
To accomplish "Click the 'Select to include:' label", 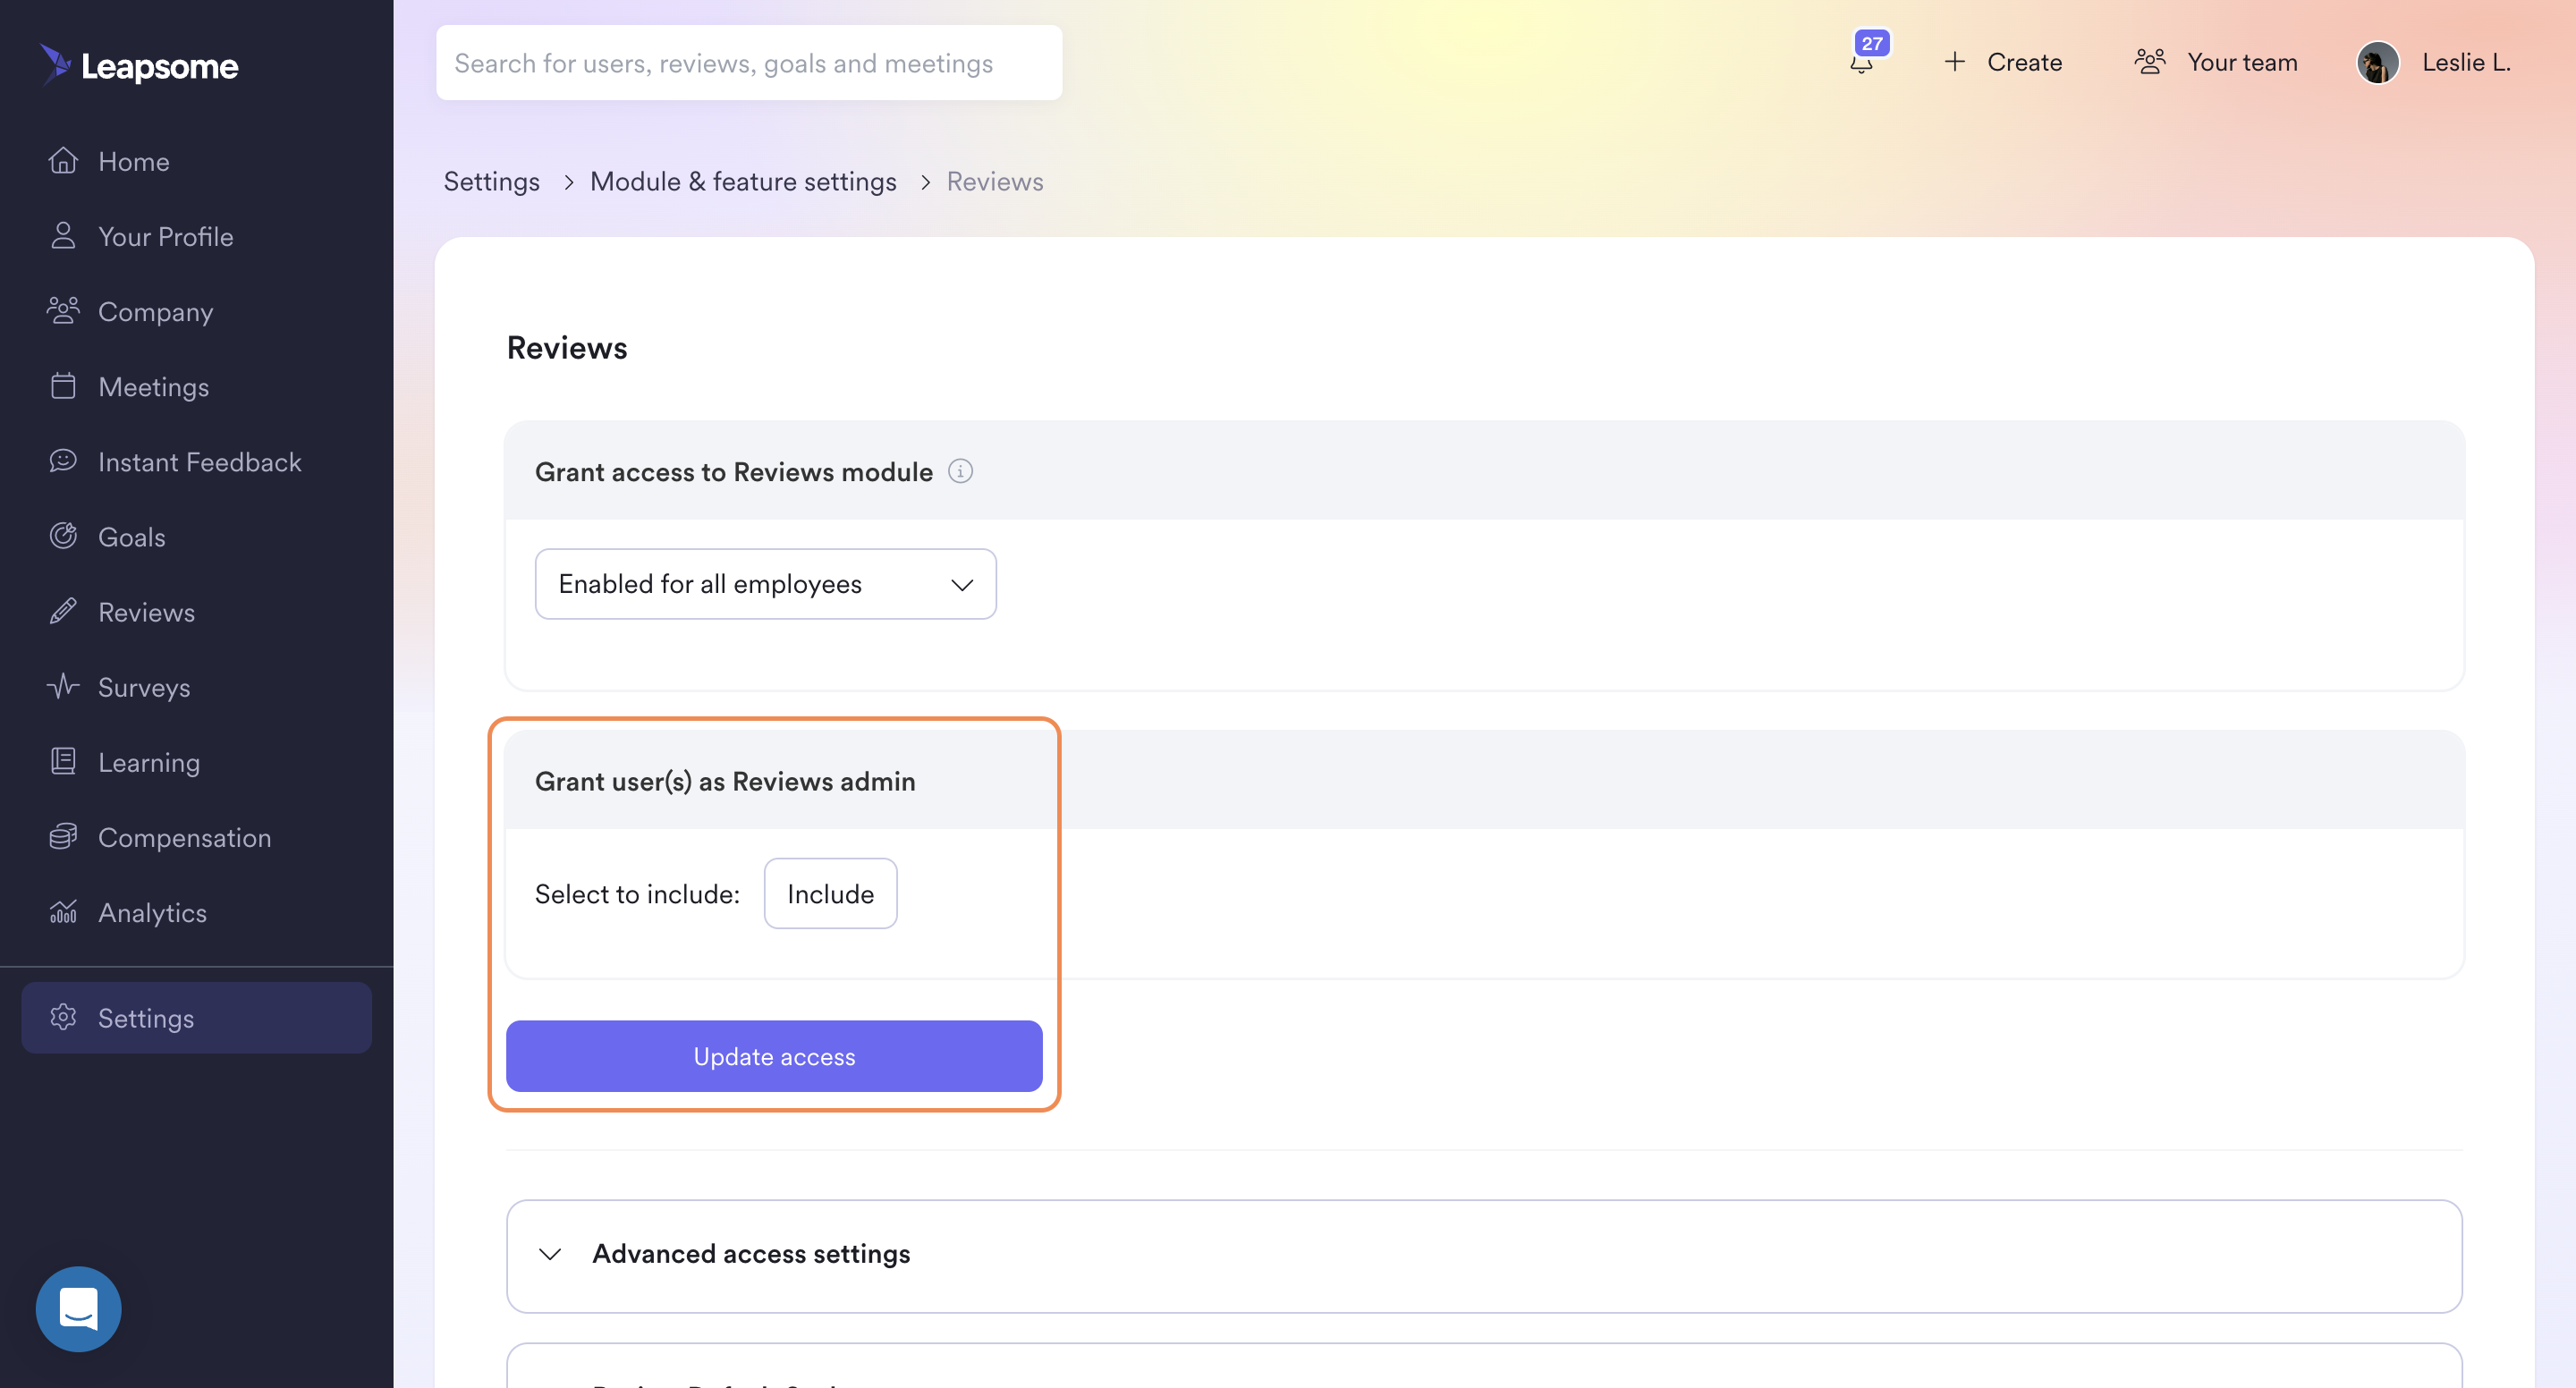I will [637, 893].
